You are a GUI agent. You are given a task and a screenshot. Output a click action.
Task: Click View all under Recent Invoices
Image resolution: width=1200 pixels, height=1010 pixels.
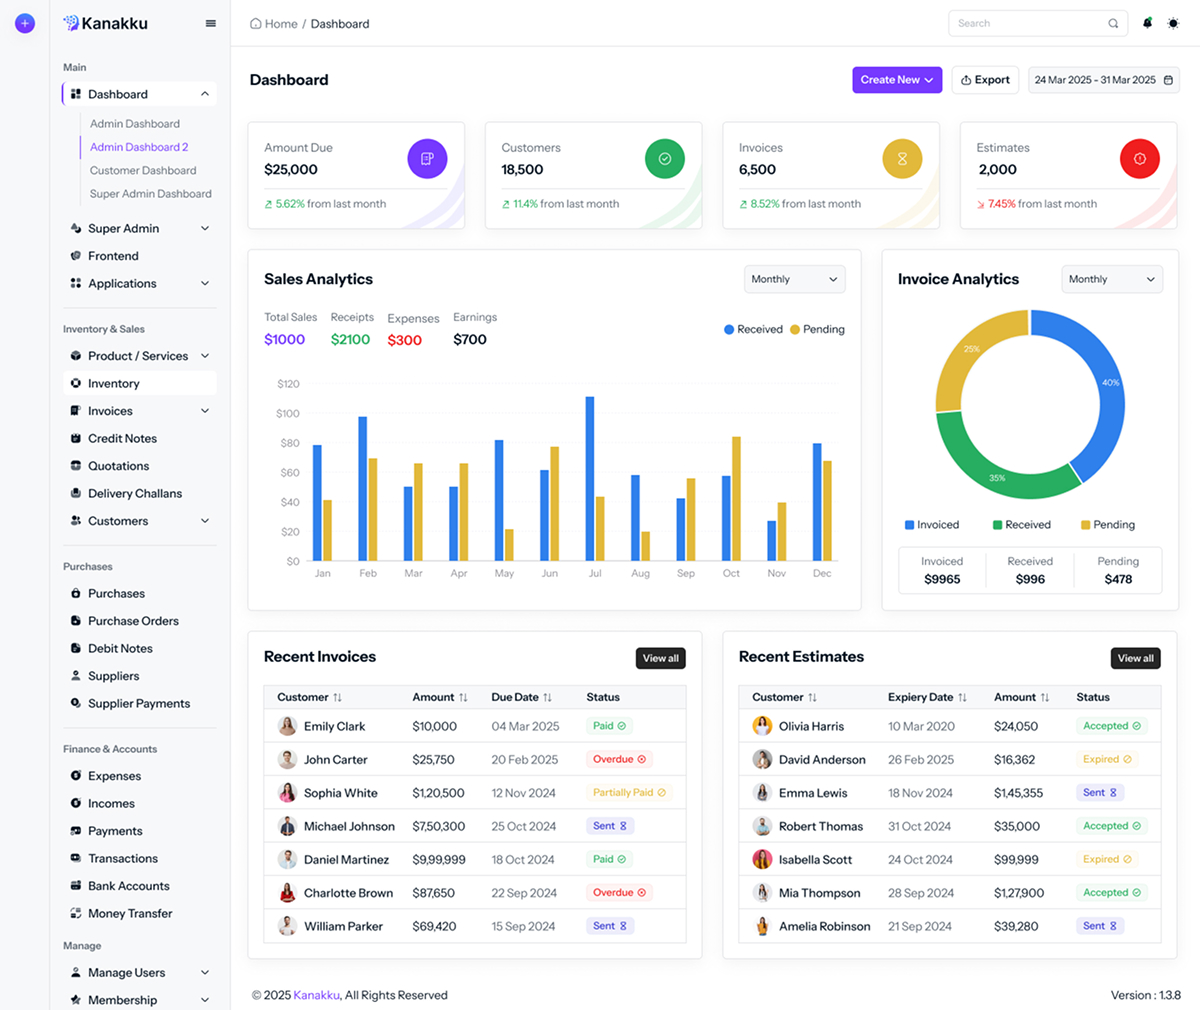point(660,658)
